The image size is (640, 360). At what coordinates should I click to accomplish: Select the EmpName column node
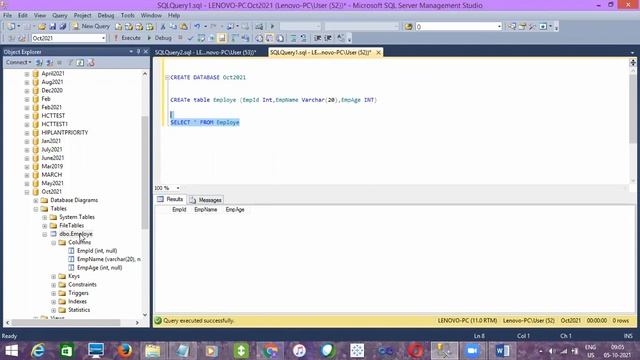click(x=109, y=259)
